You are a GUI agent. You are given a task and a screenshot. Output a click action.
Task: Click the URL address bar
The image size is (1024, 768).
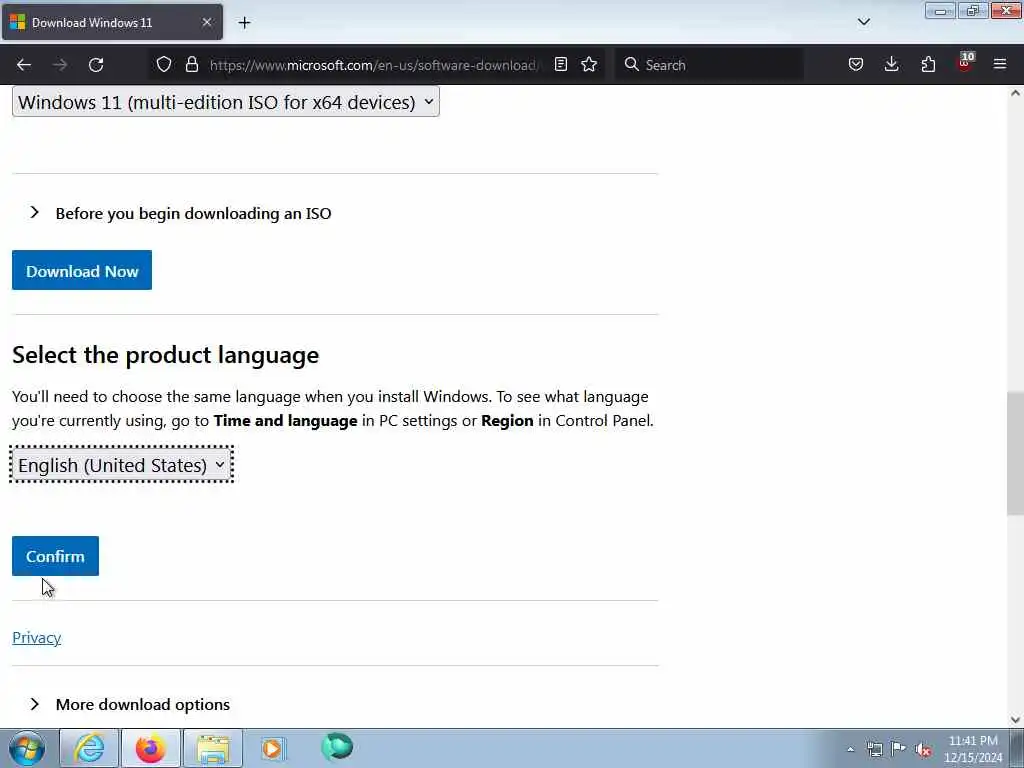[x=372, y=65]
